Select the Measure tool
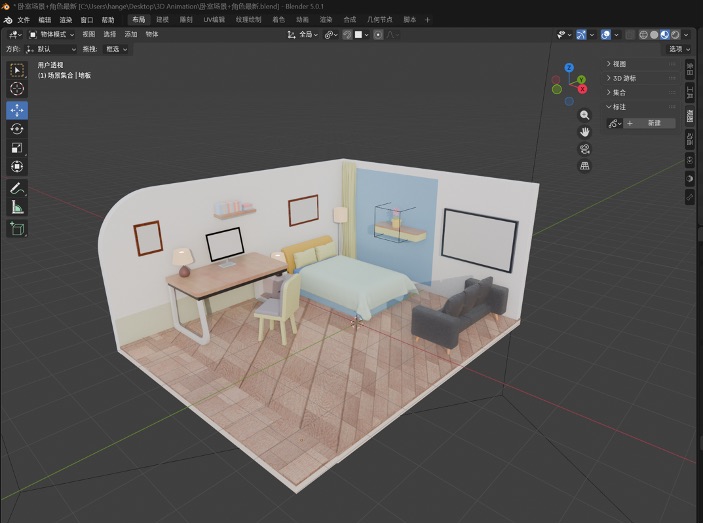The image size is (704, 524). (x=17, y=207)
